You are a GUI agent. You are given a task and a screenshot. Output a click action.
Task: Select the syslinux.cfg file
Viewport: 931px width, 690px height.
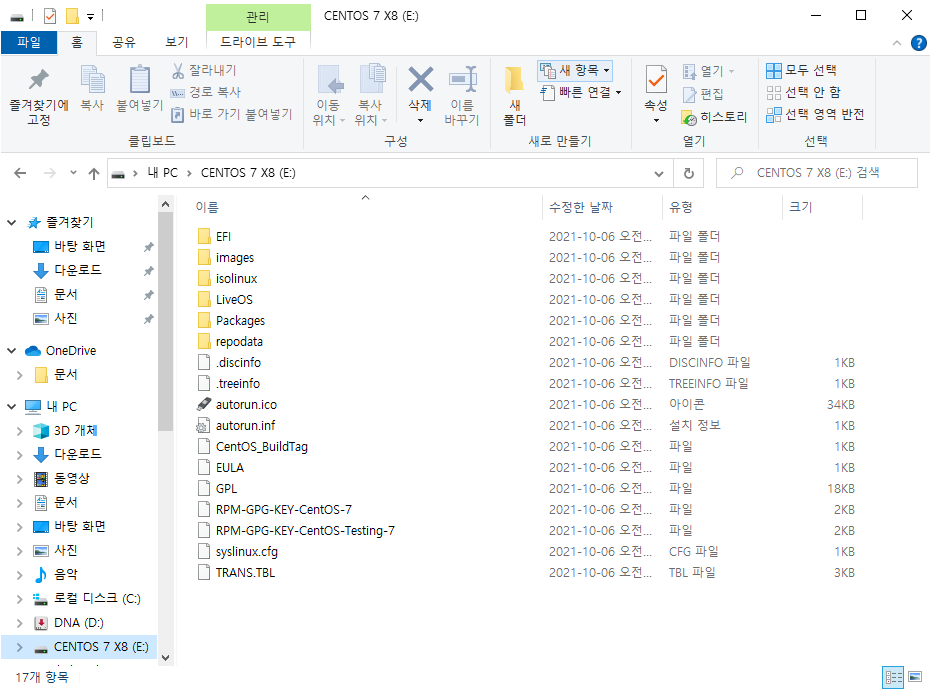(x=246, y=552)
